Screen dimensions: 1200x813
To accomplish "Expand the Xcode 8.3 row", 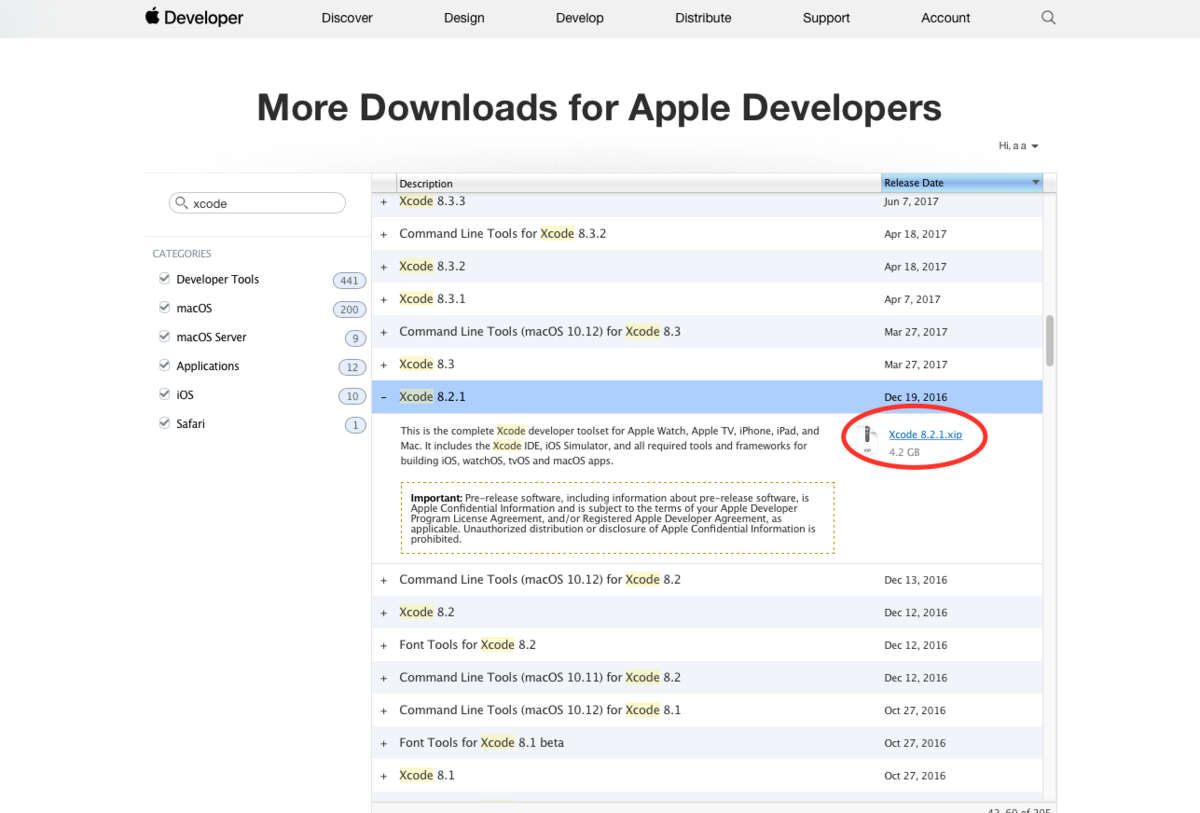I will [384, 365].
